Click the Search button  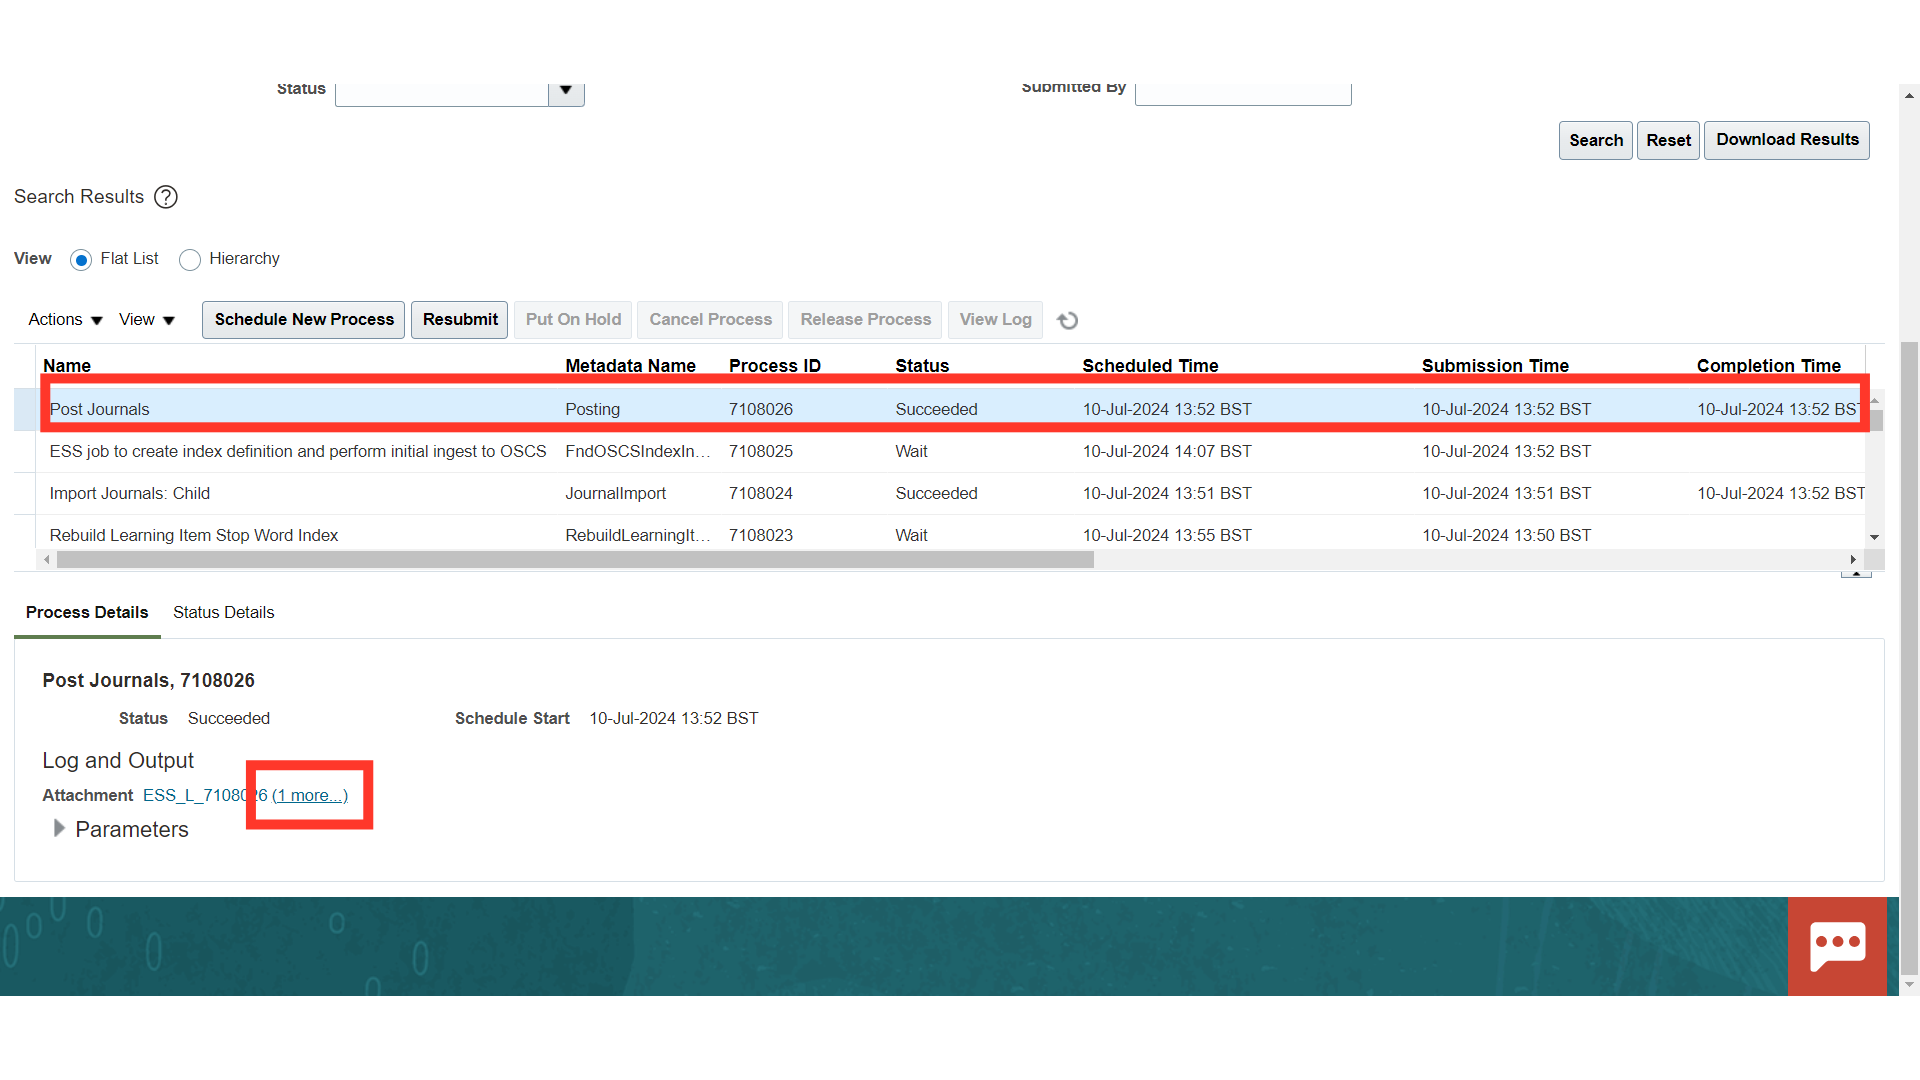pos(1596,140)
